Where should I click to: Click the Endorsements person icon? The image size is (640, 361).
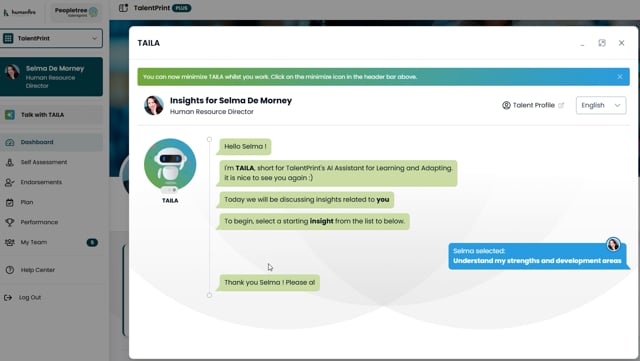(10, 183)
